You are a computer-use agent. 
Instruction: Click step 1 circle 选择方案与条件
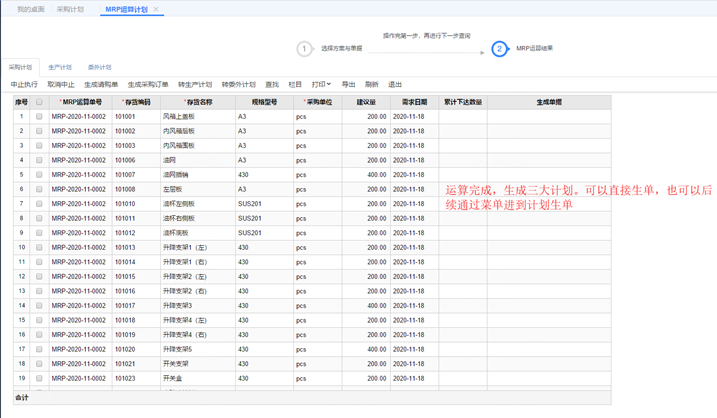pos(305,49)
